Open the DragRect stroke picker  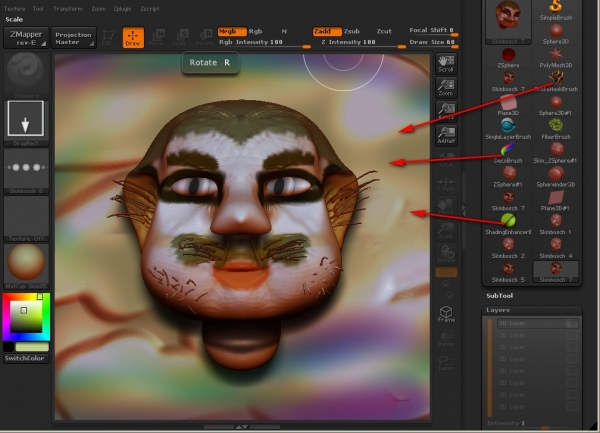tap(26, 123)
